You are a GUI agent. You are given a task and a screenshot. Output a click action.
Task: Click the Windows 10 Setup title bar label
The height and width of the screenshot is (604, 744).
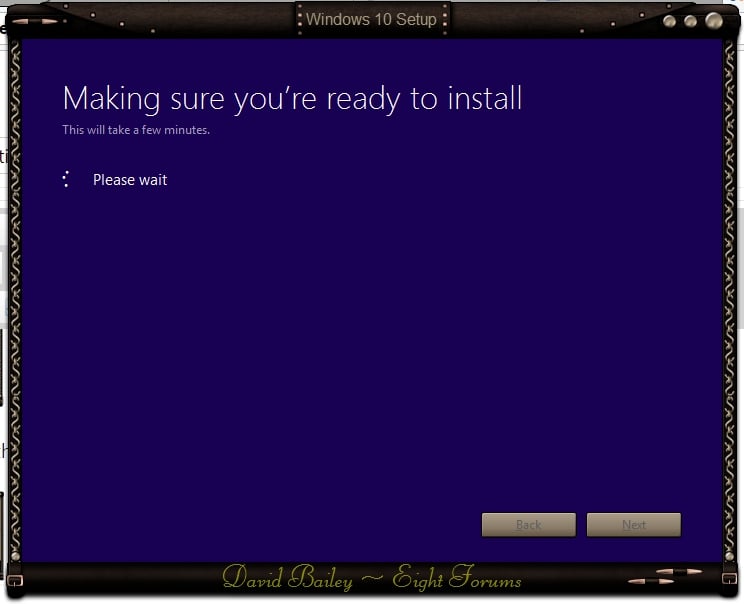point(371,19)
